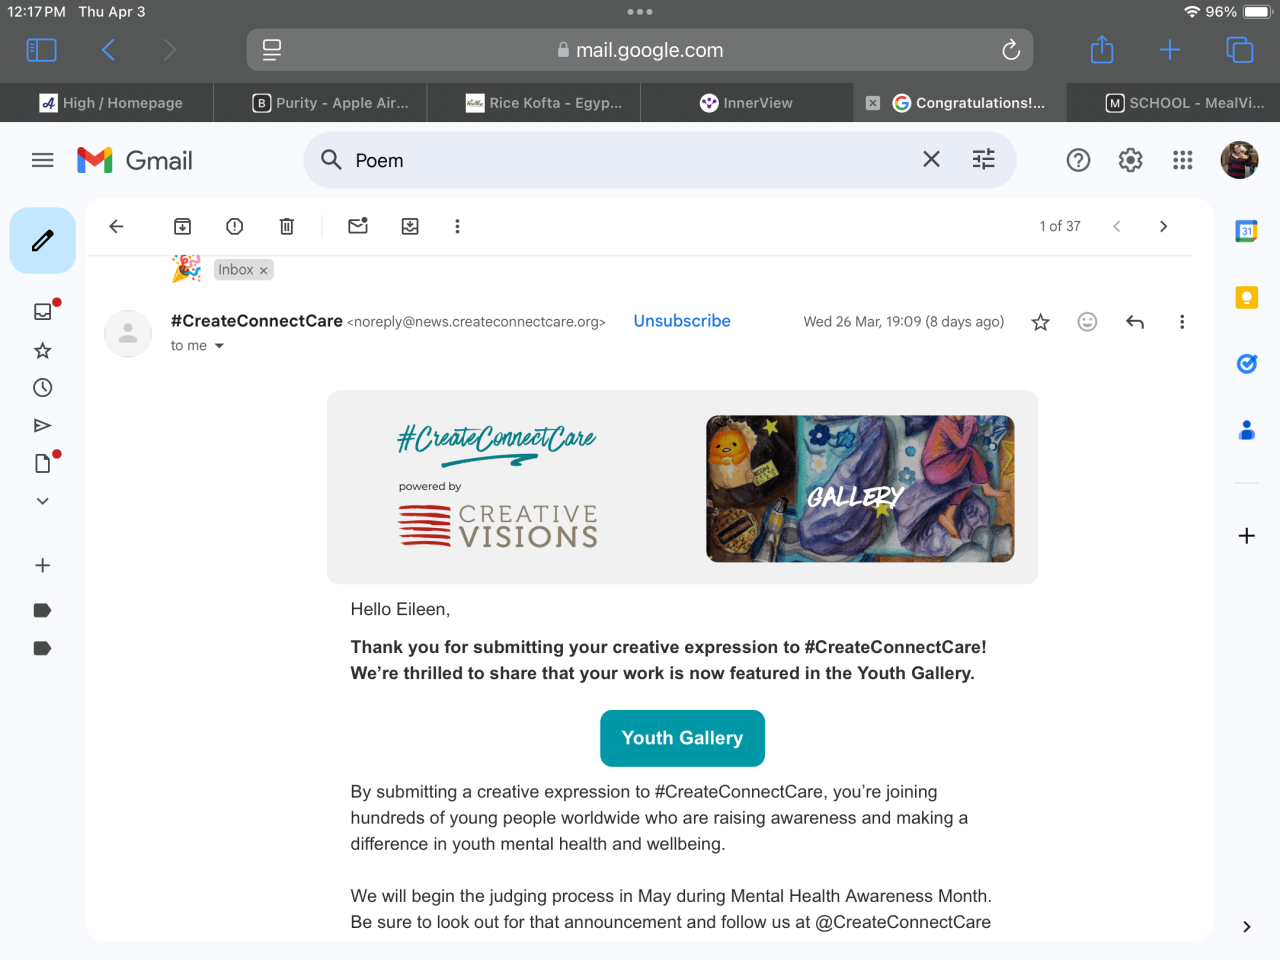Toggle the Safari sidebar panel
This screenshot has height=960, width=1280.
41,50
